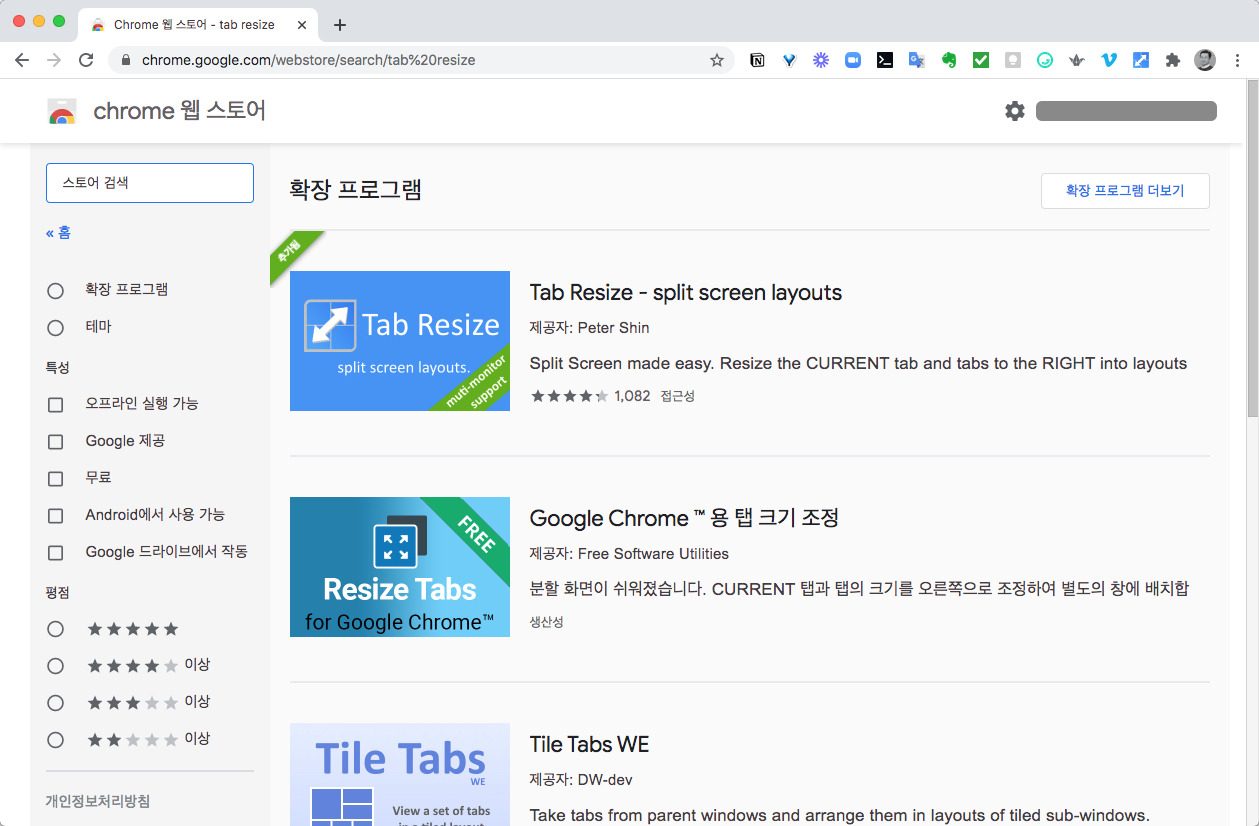The image size is (1259, 826).
Task: Close the Chrome 웹 스토어 tab
Action: (302, 25)
